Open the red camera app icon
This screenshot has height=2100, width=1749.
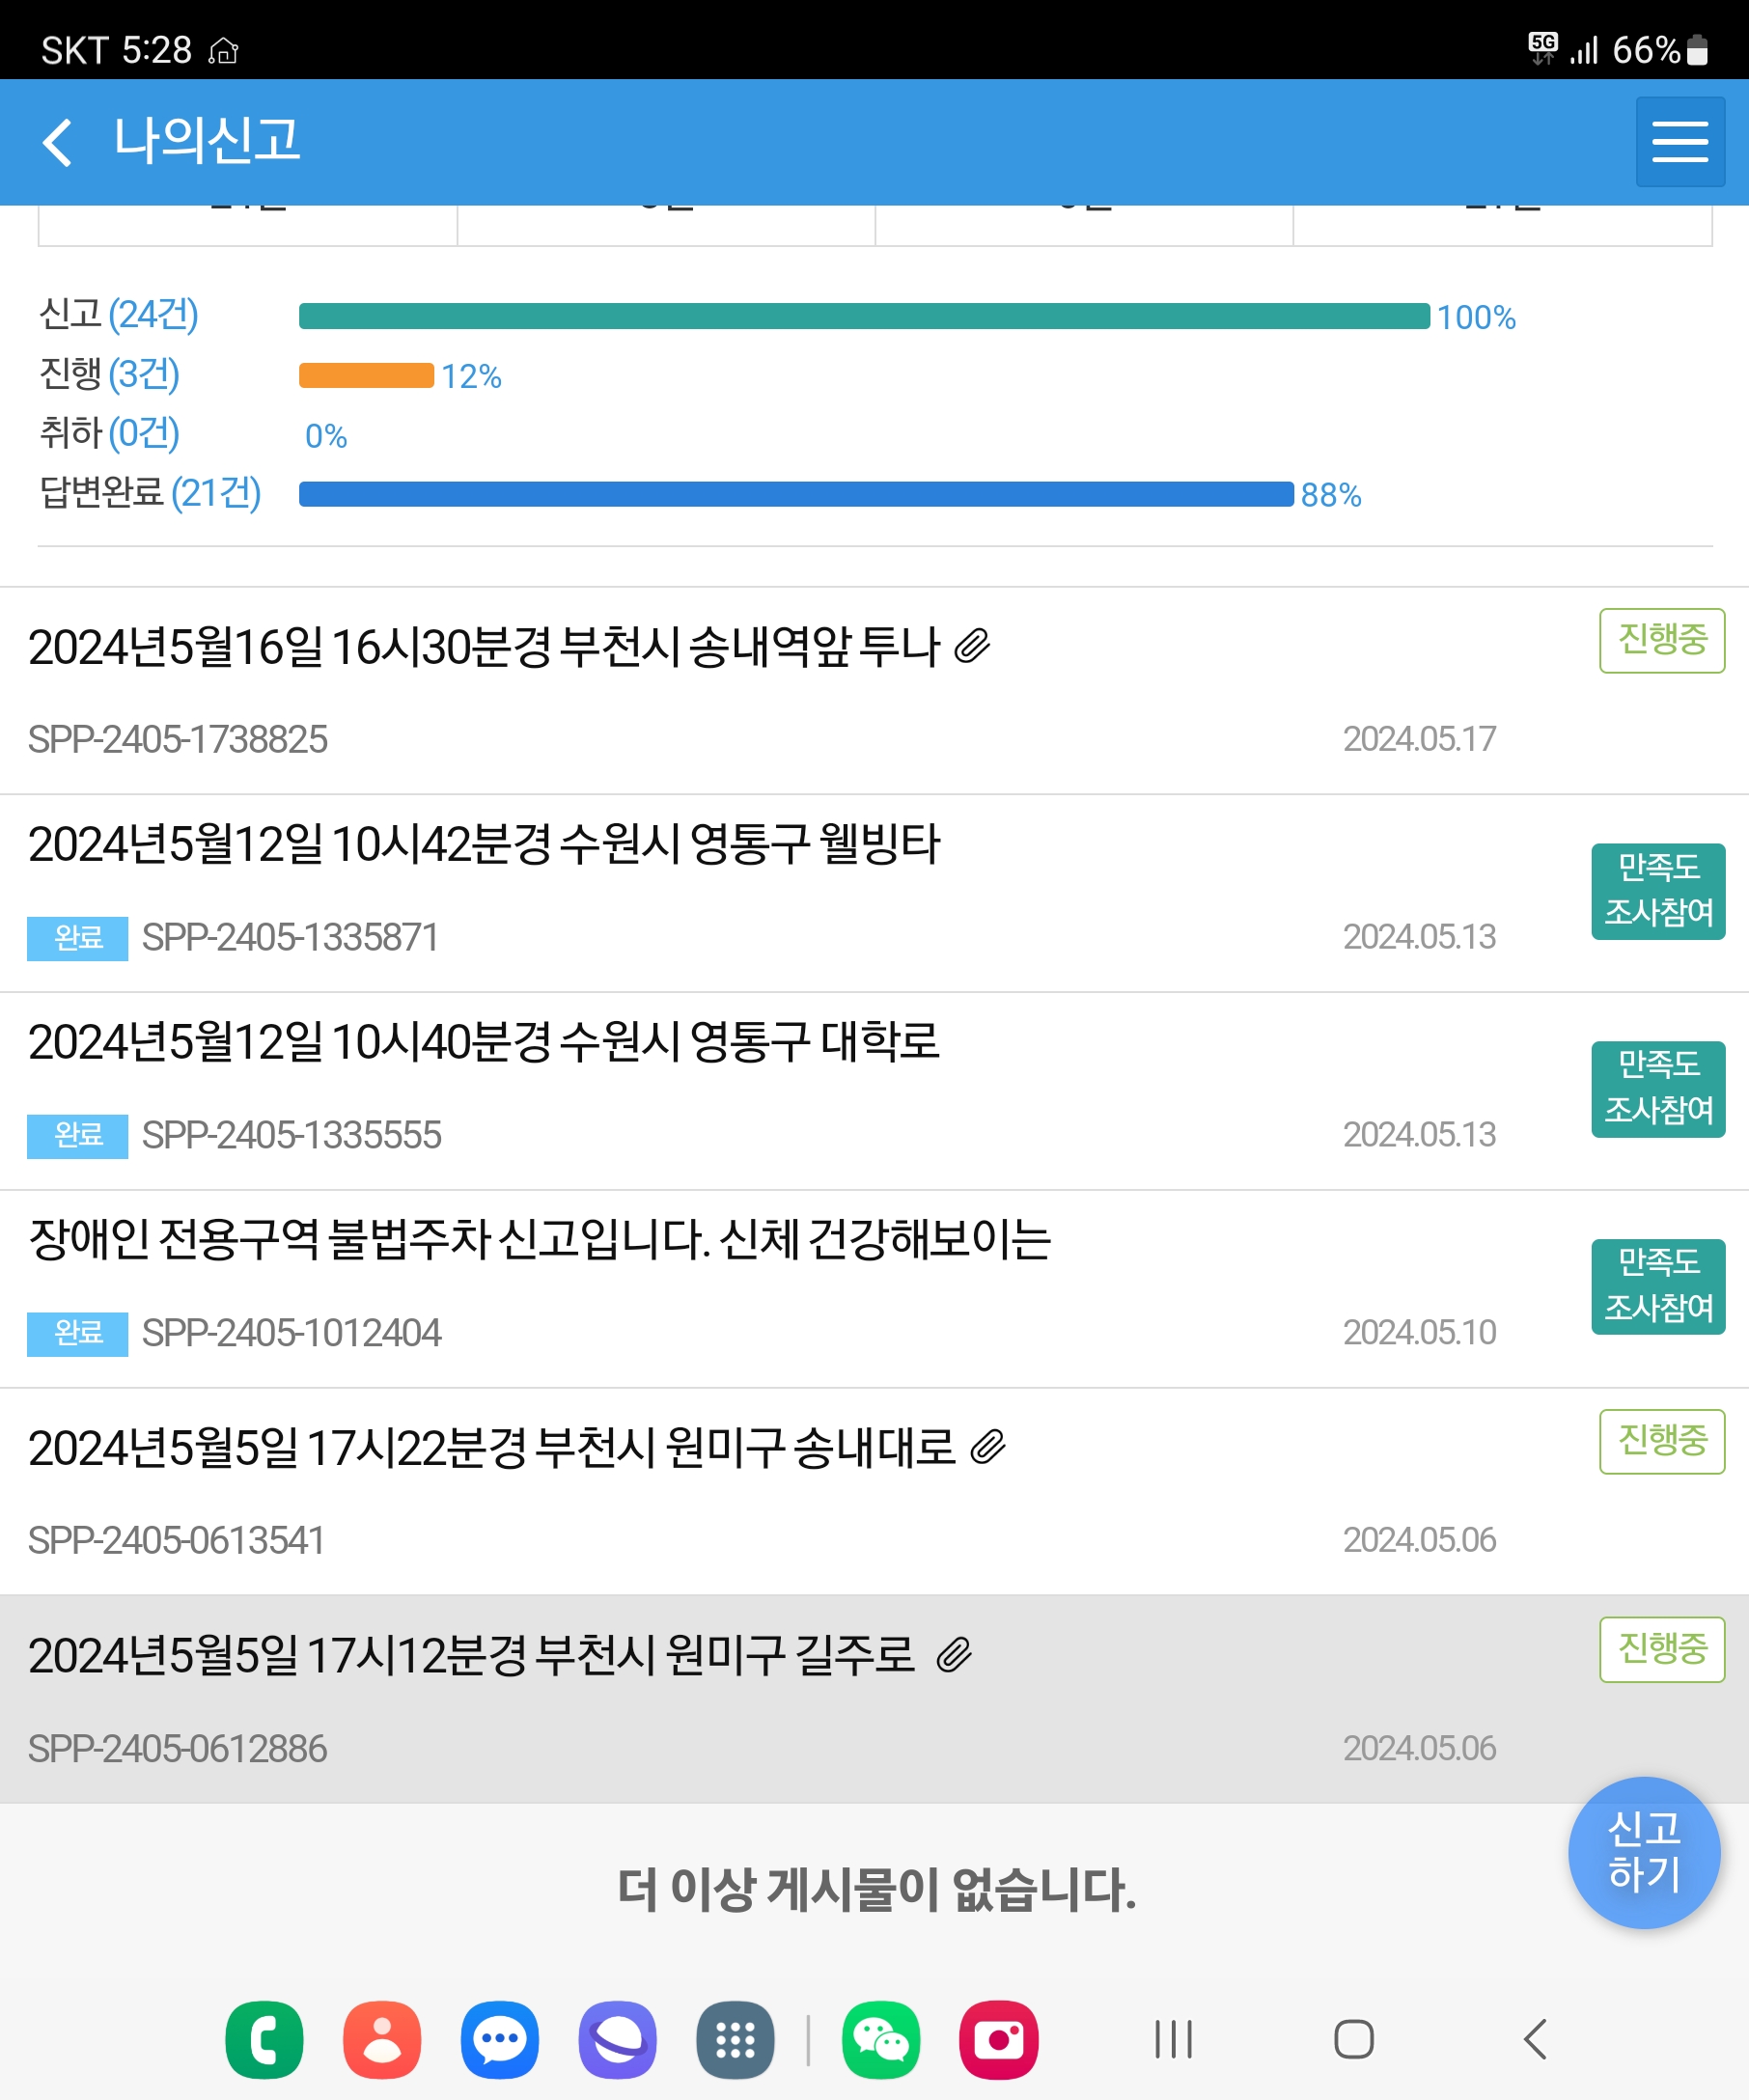click(x=998, y=2040)
